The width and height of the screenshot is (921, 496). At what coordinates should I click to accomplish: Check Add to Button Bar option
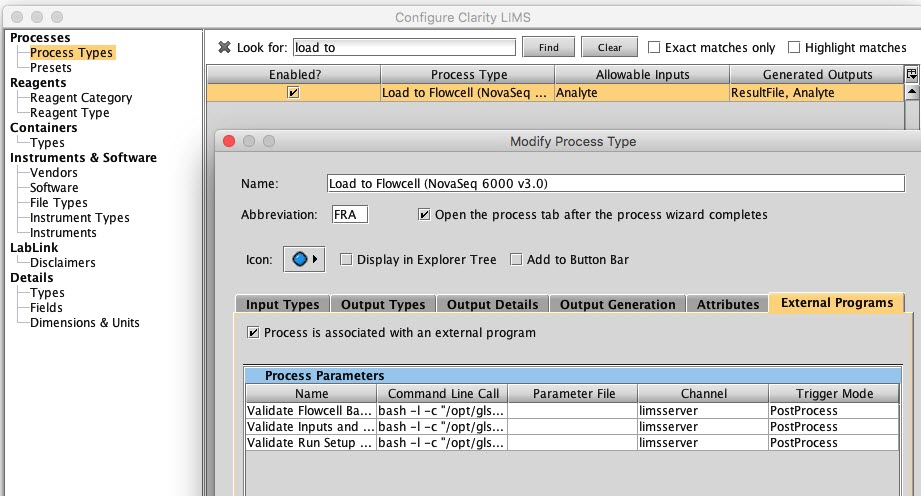pos(516,260)
